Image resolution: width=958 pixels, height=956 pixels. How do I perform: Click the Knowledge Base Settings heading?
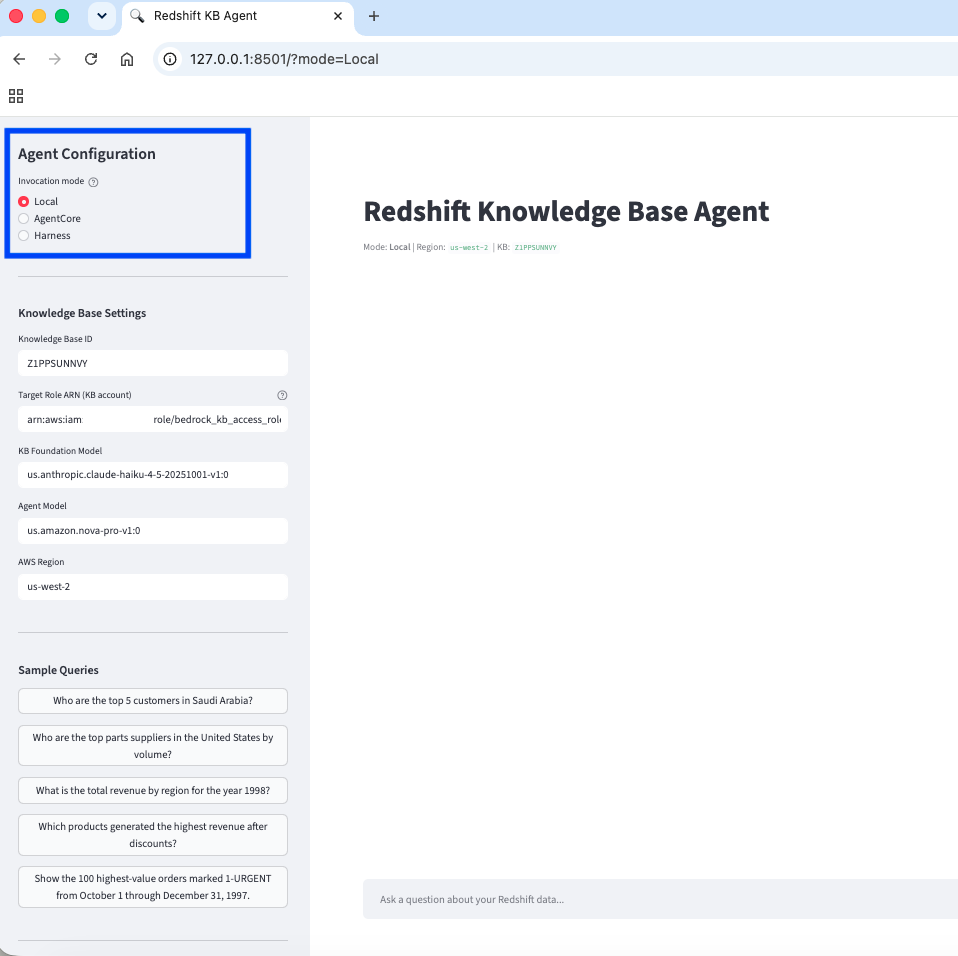click(82, 313)
